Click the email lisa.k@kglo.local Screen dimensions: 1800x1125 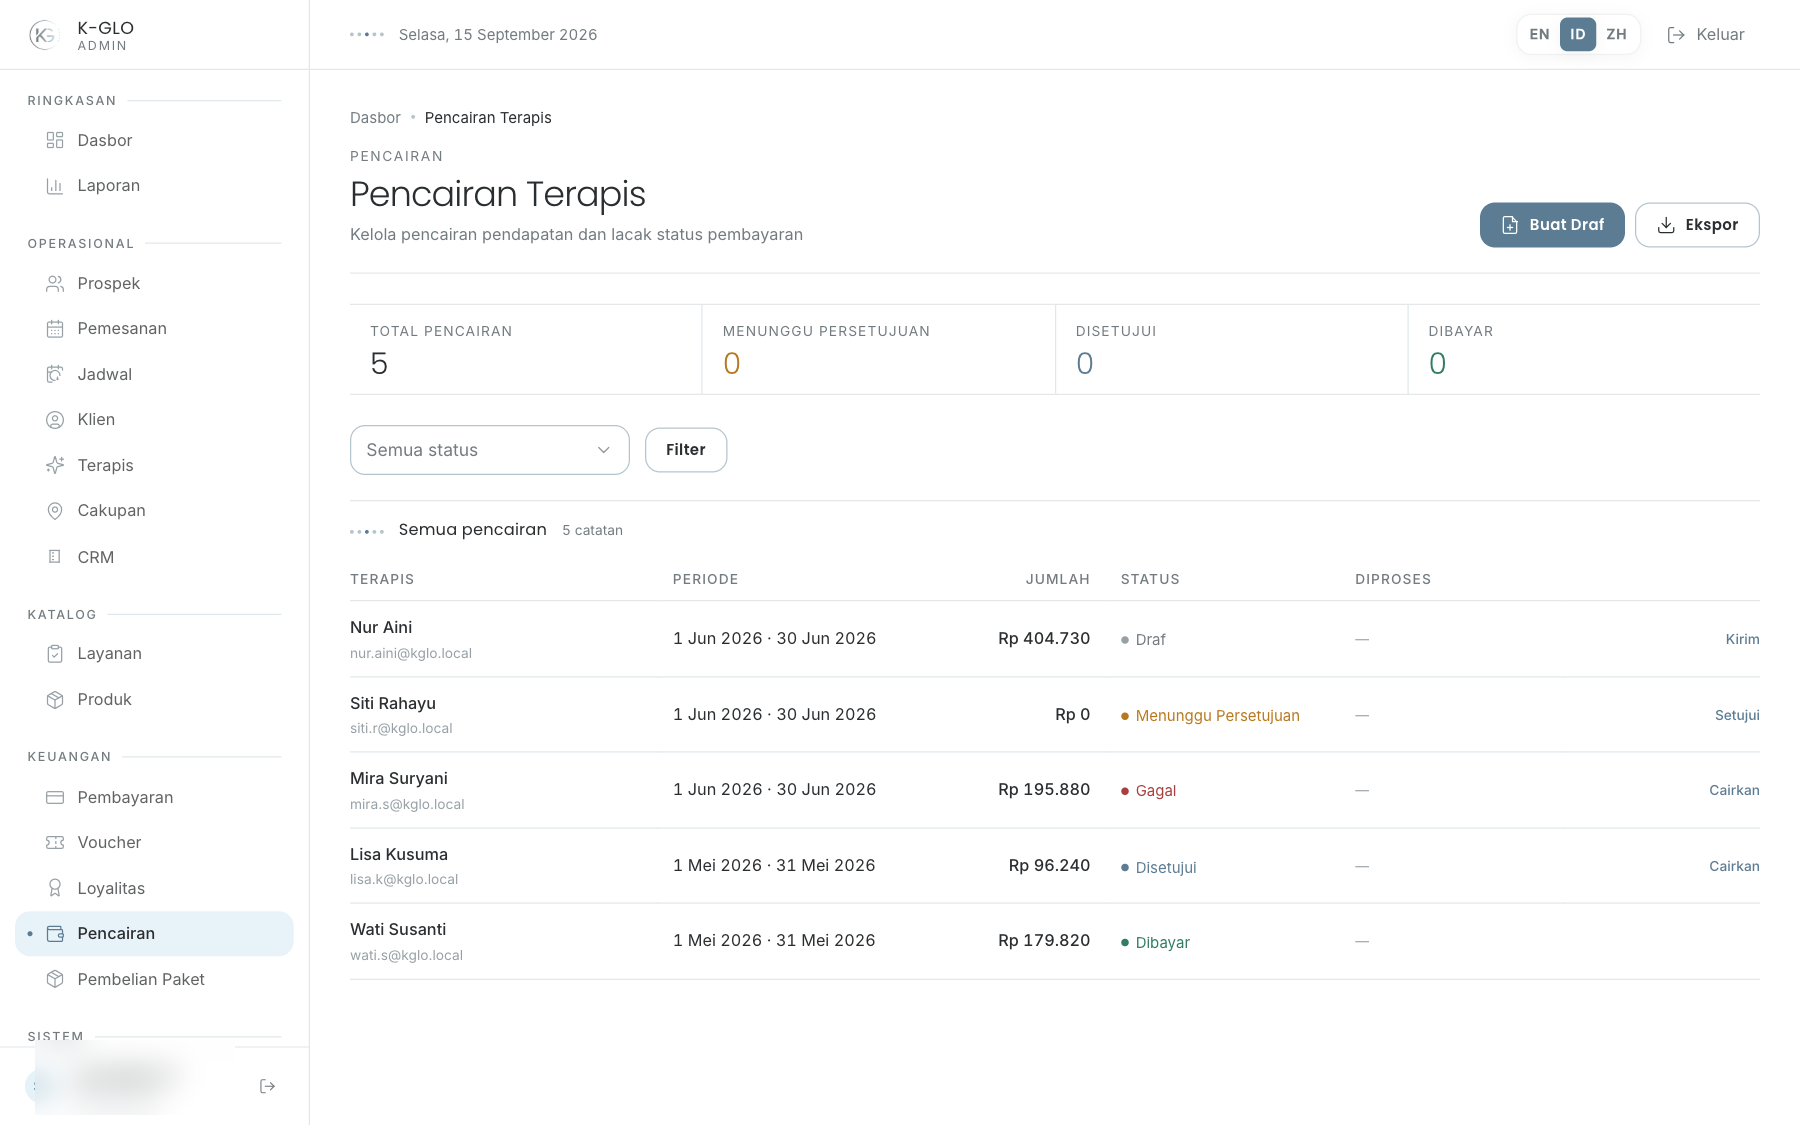pyautogui.click(x=404, y=879)
